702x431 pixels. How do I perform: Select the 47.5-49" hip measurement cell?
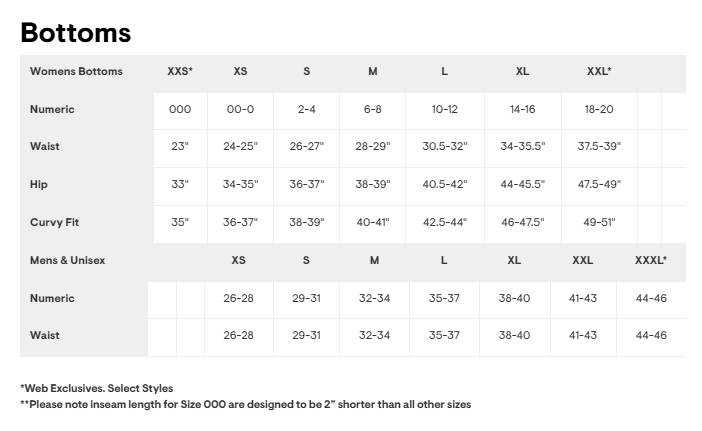tap(599, 184)
